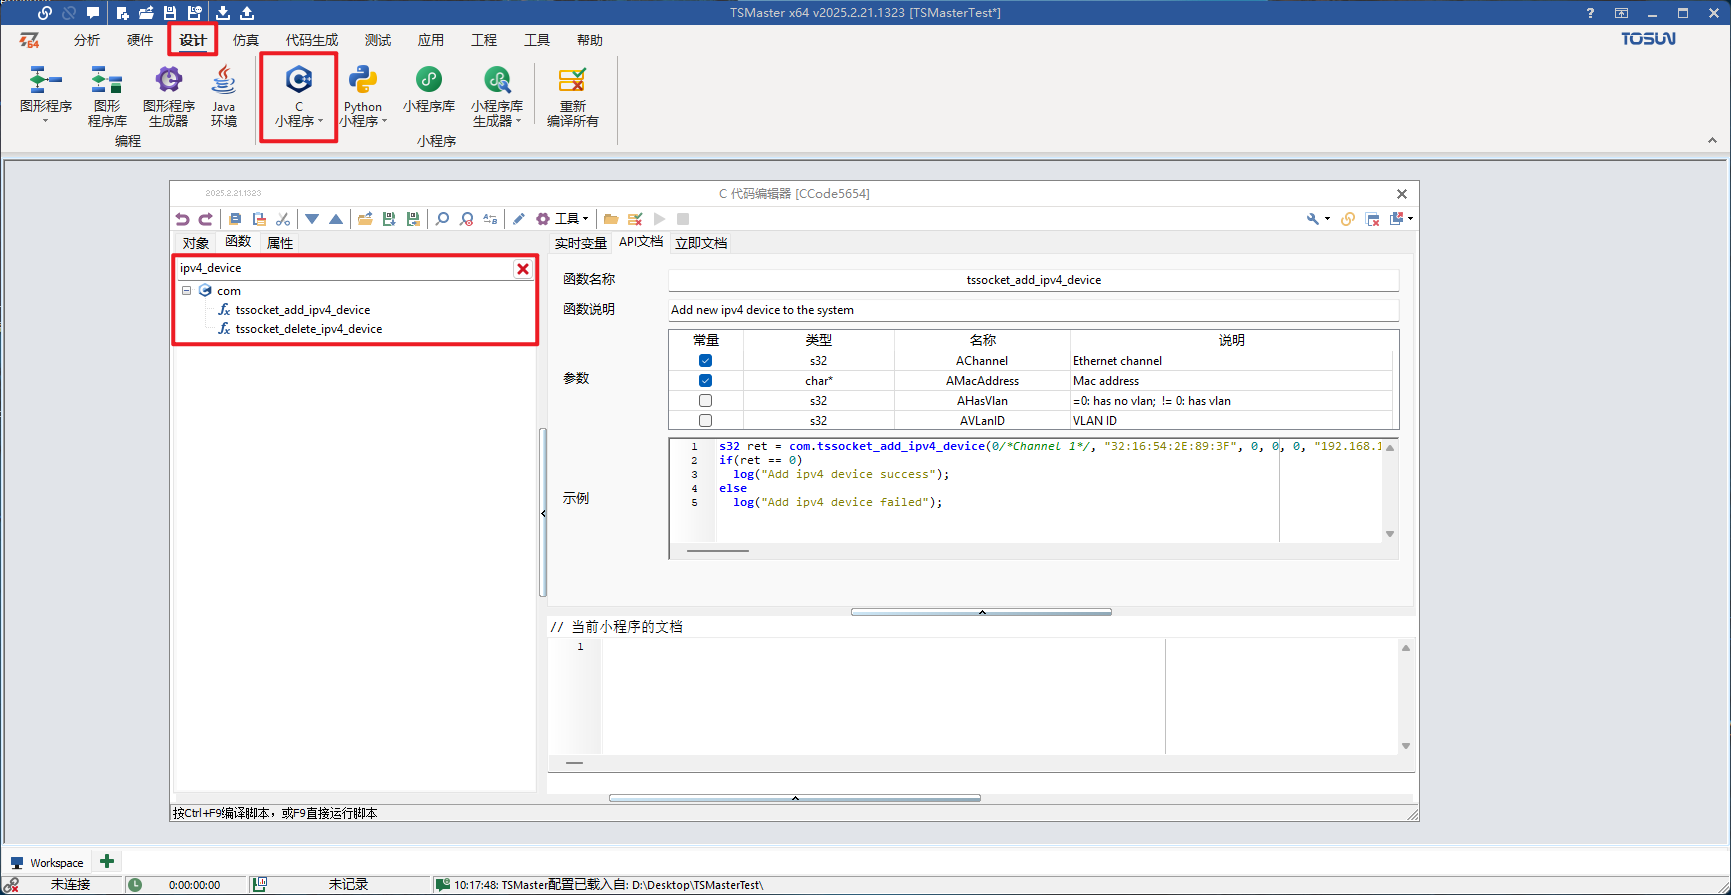Viewport: 1731px width, 895px height.
Task: Click the undo arrow in code editor toolbar
Action: point(182,219)
